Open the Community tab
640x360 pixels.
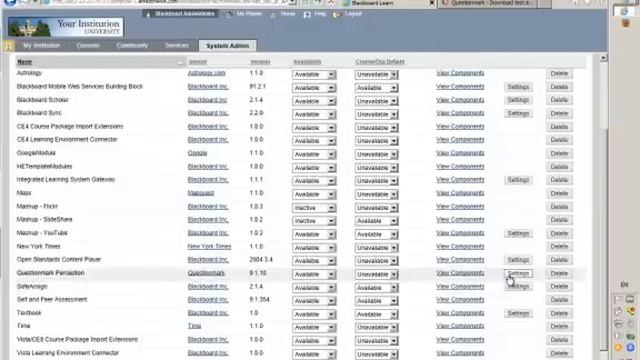[x=132, y=45]
